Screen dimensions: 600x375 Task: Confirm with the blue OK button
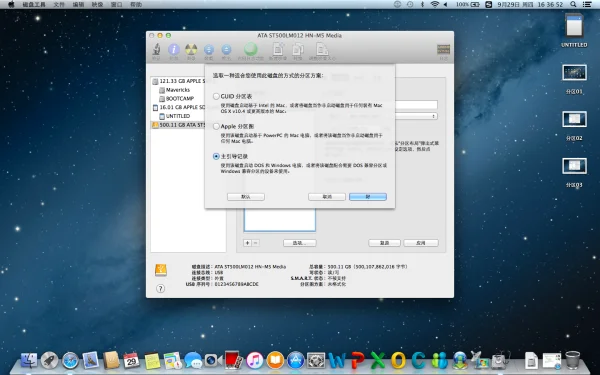[x=368, y=197]
